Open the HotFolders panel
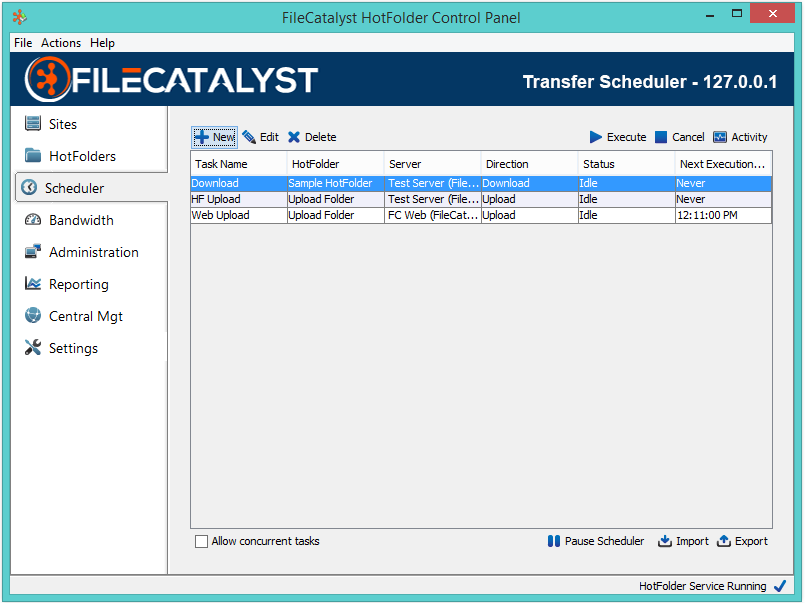This screenshot has height=603, width=805. coord(34,156)
